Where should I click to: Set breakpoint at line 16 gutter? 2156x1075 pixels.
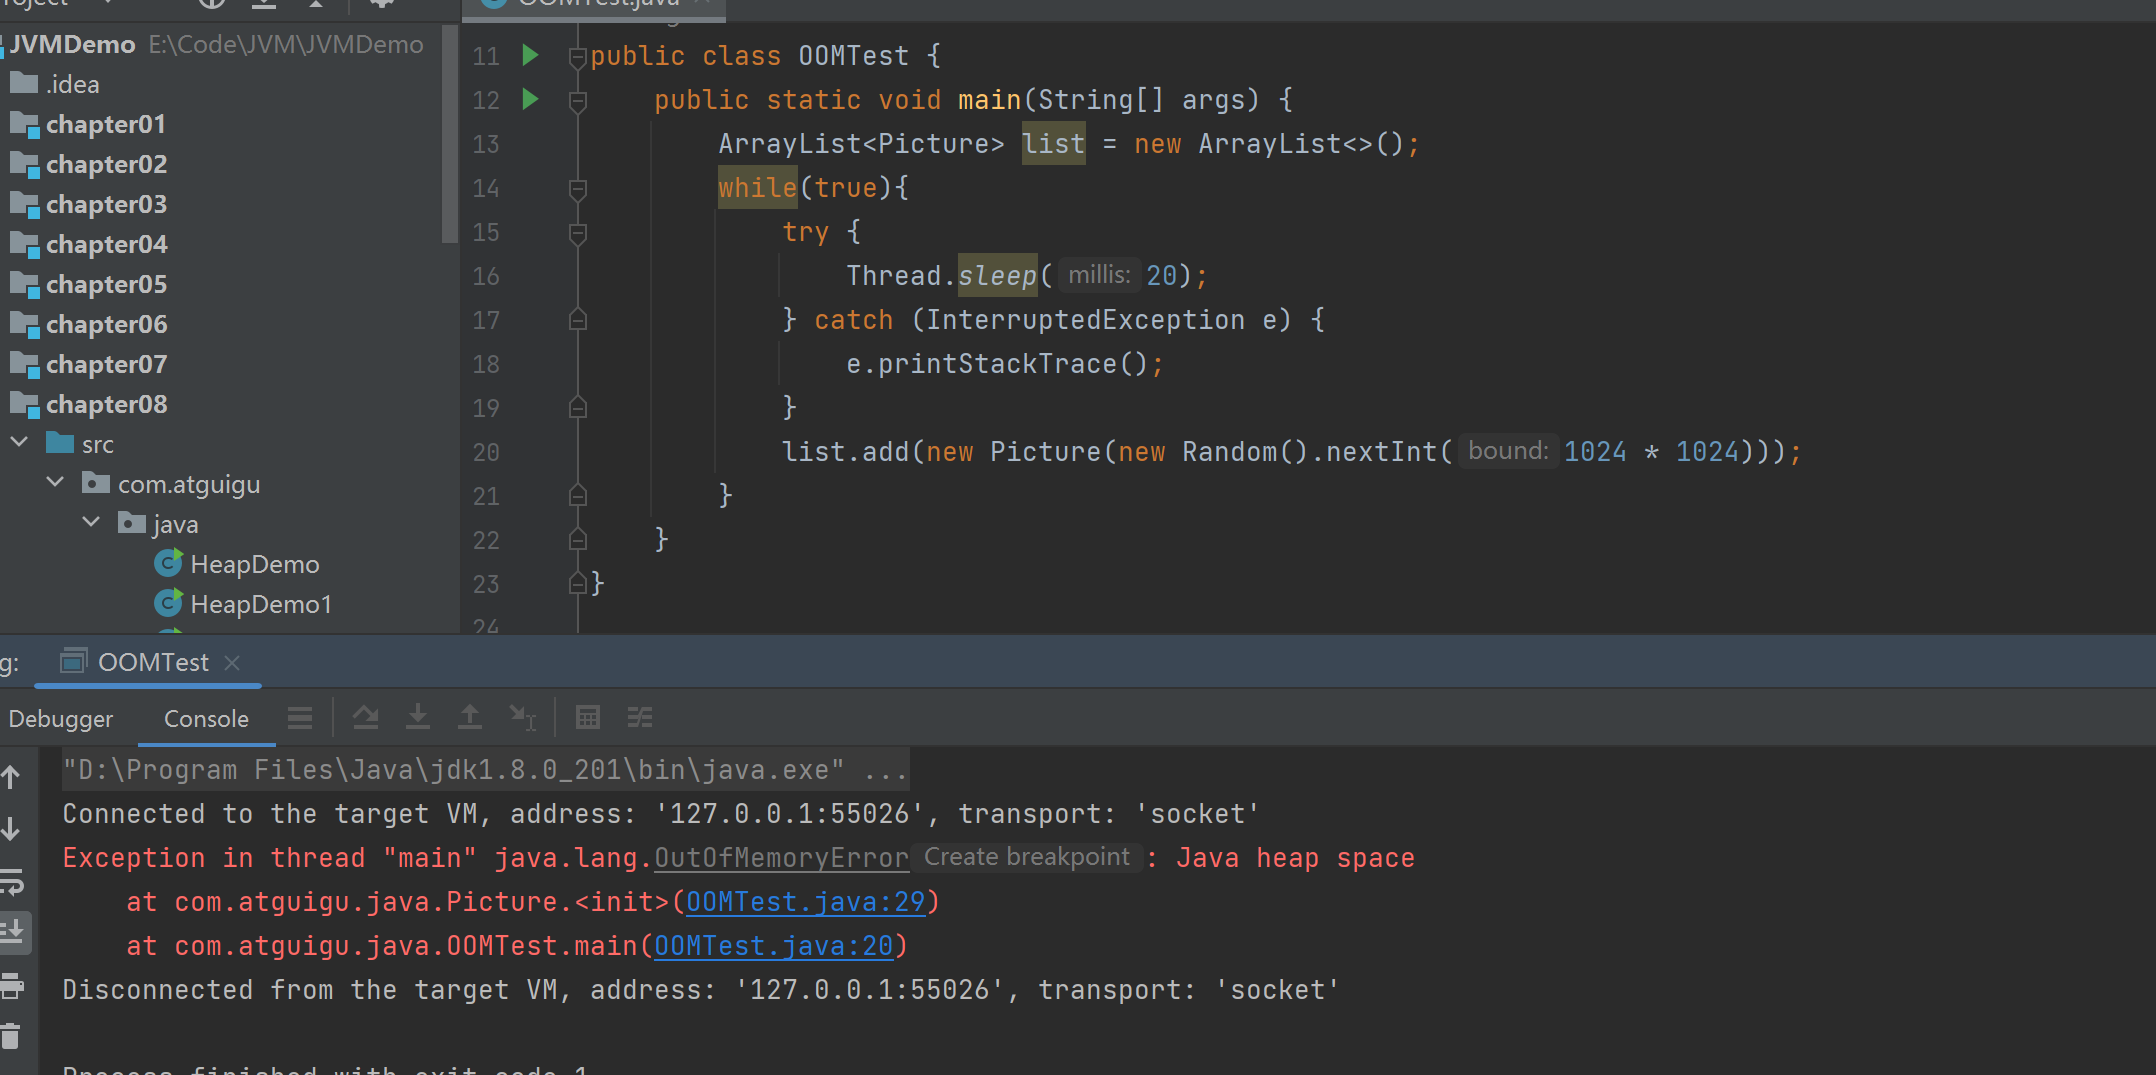coord(531,276)
